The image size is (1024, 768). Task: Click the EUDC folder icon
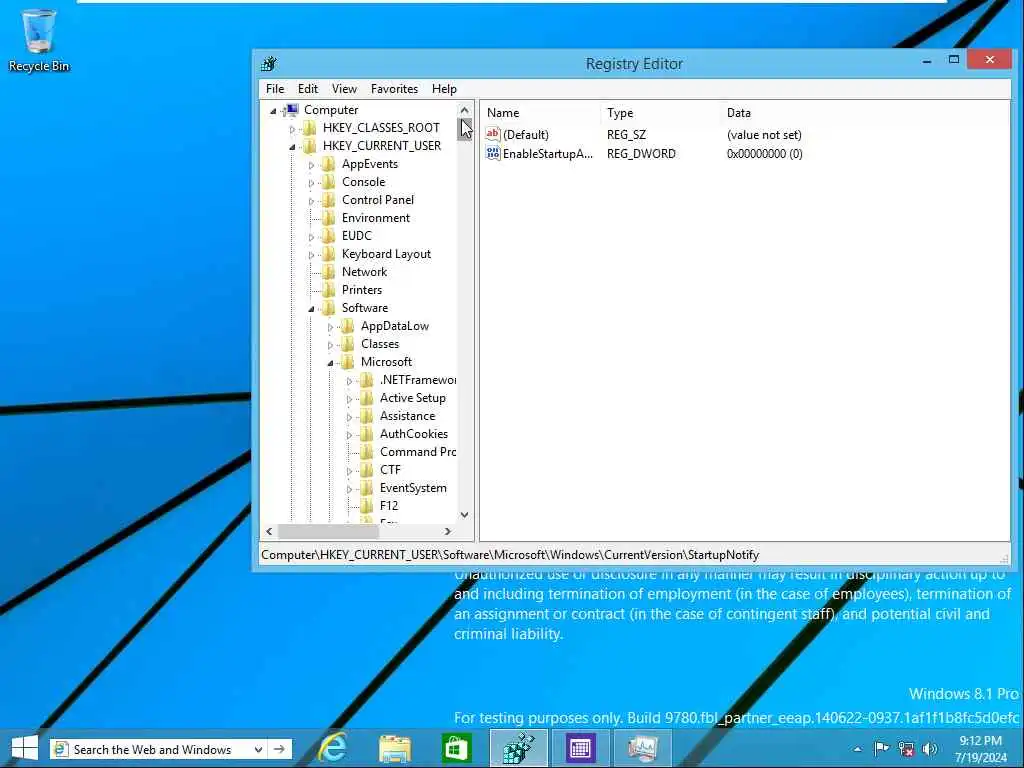tap(329, 236)
